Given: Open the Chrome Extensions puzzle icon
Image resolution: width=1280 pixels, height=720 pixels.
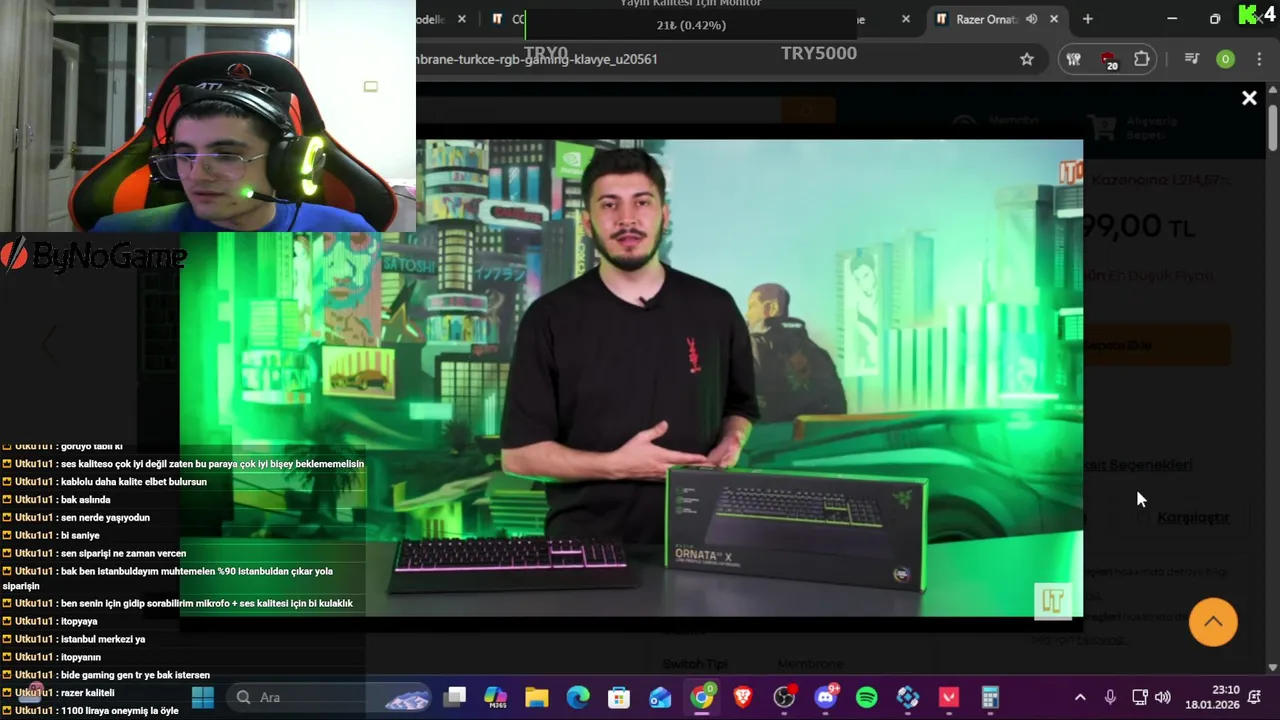Looking at the screenshot, I should pos(1141,59).
